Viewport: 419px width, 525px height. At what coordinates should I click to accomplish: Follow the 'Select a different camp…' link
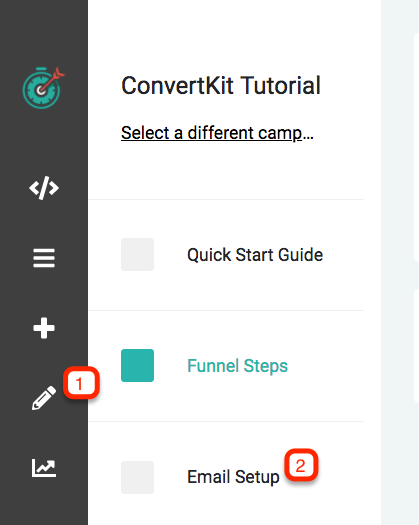tap(217, 133)
